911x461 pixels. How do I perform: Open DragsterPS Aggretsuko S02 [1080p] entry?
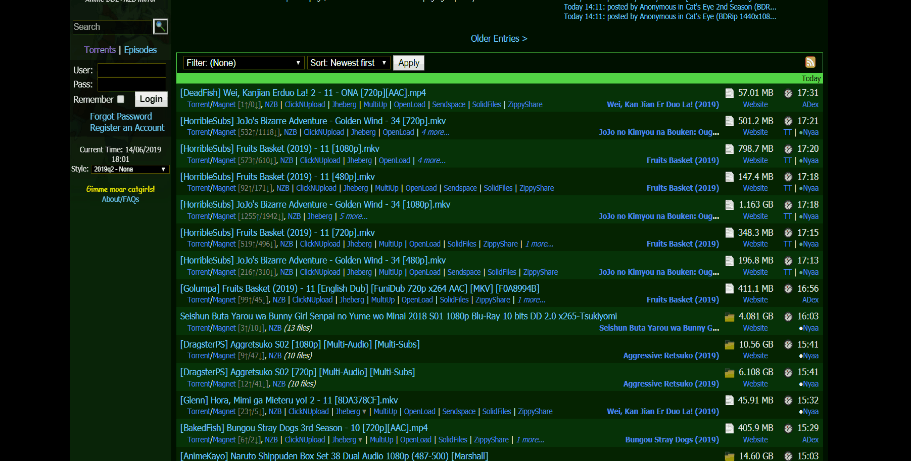pos(300,344)
